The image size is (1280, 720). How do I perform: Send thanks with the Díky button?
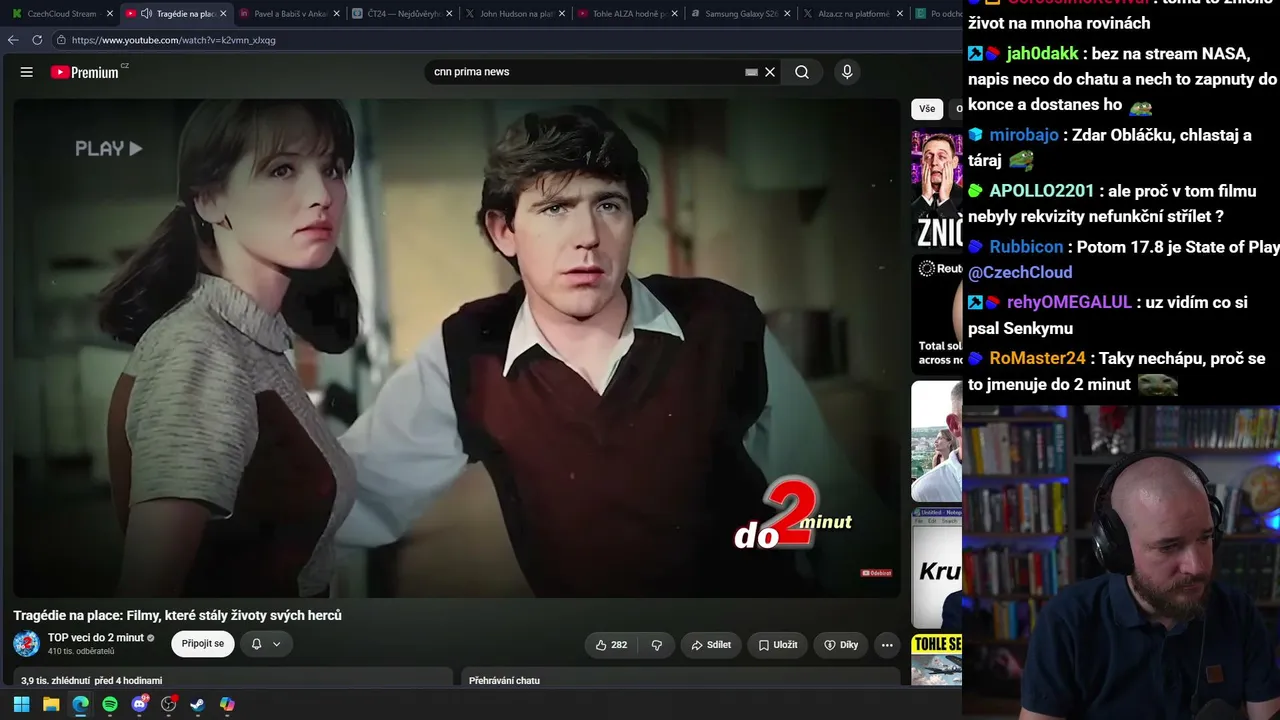(x=841, y=645)
